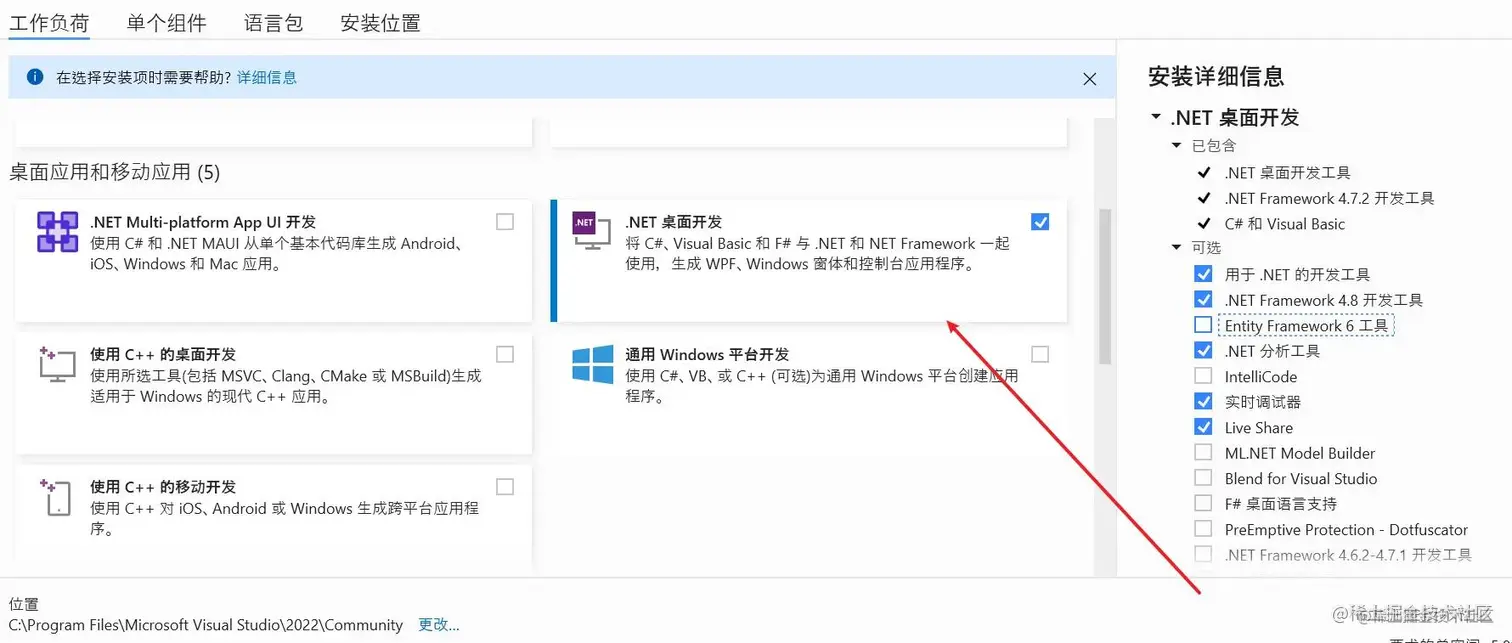
Task: Click the .NET 桌面开发 monitor icon
Action: tap(592, 230)
